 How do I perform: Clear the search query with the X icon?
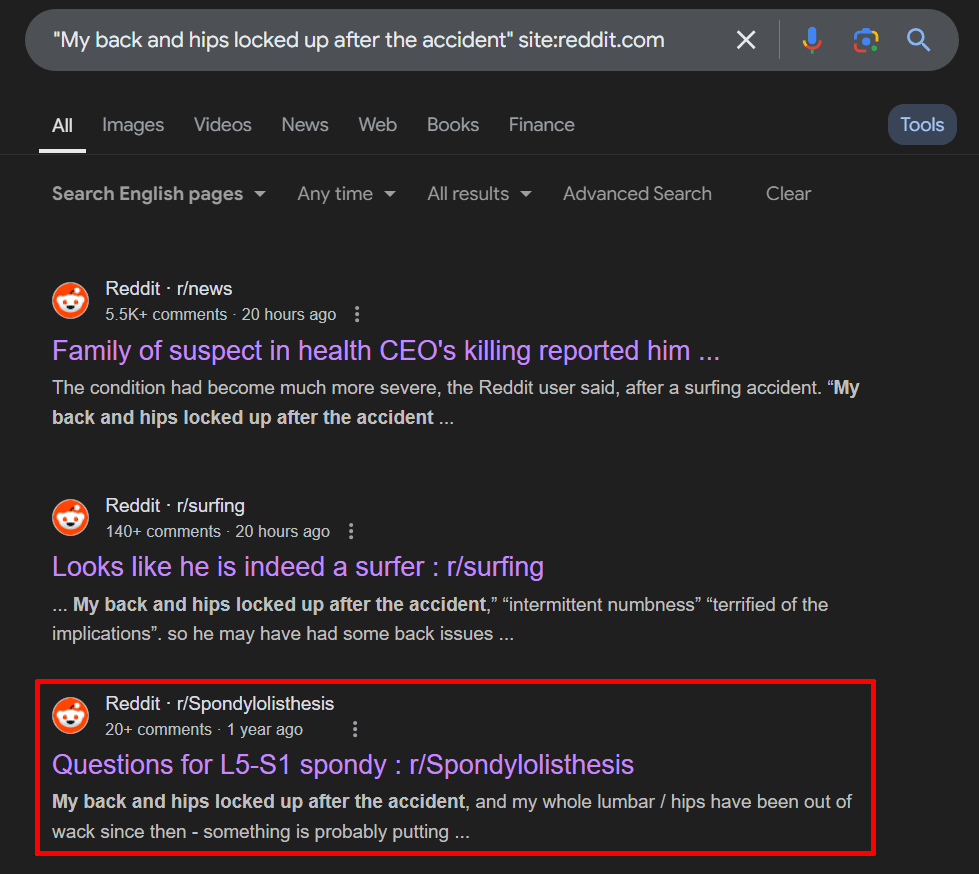click(x=746, y=40)
